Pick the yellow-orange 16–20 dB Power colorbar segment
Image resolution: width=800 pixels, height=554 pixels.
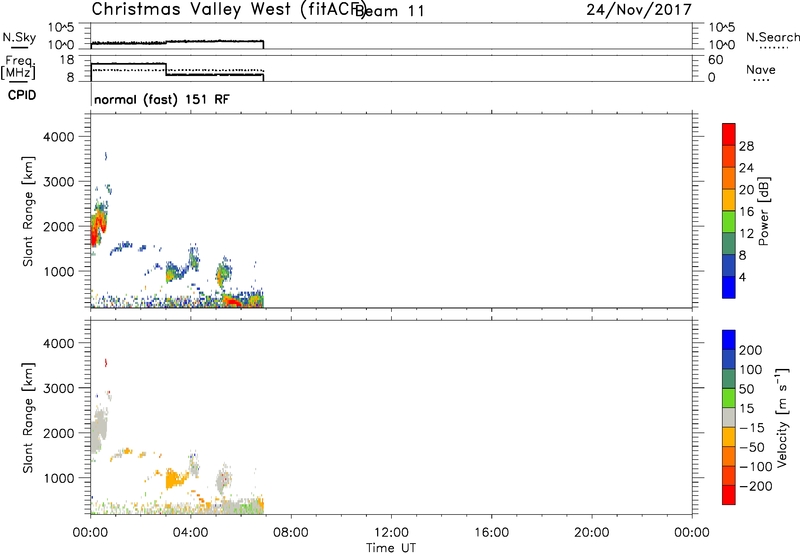tap(729, 200)
